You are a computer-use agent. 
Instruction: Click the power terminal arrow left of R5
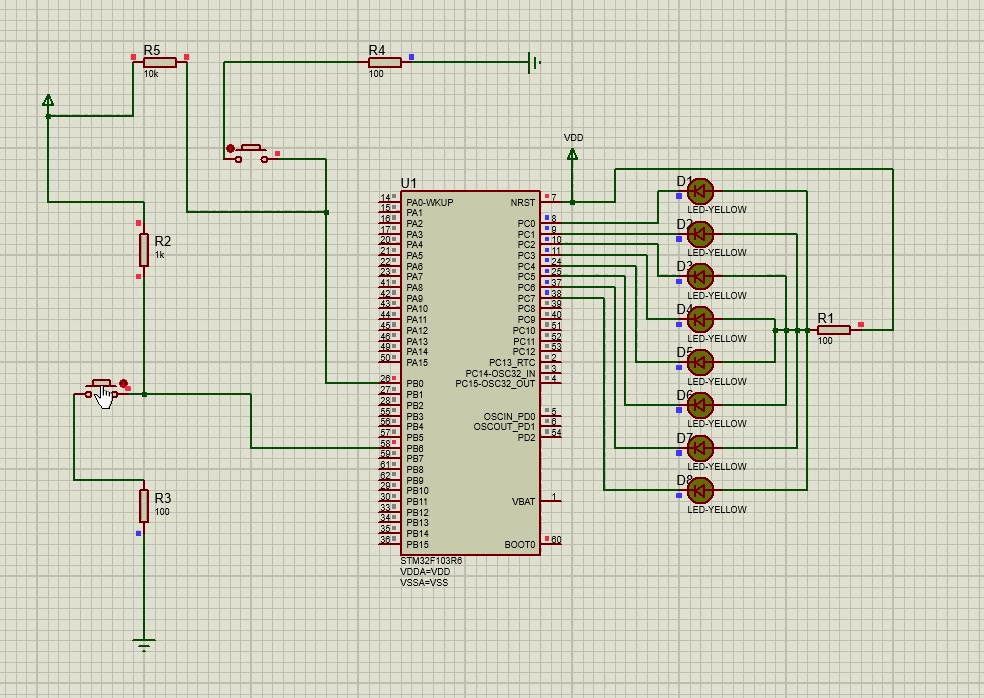48,100
